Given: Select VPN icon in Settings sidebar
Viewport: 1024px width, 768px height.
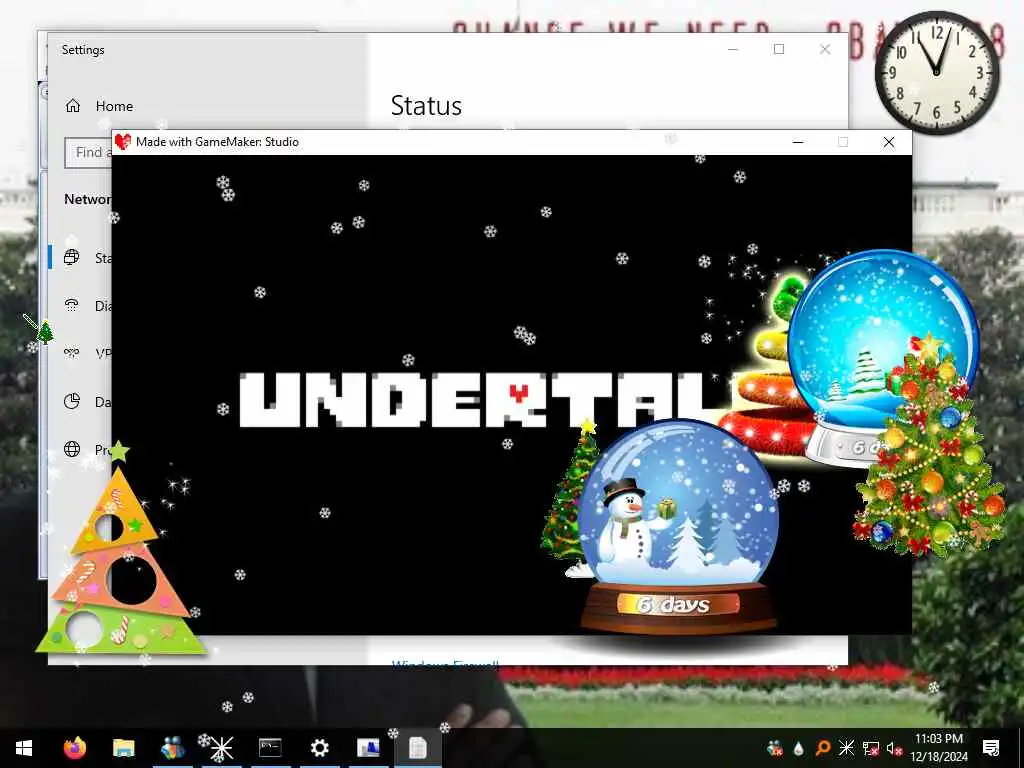Looking at the screenshot, I should pyautogui.click(x=72, y=353).
